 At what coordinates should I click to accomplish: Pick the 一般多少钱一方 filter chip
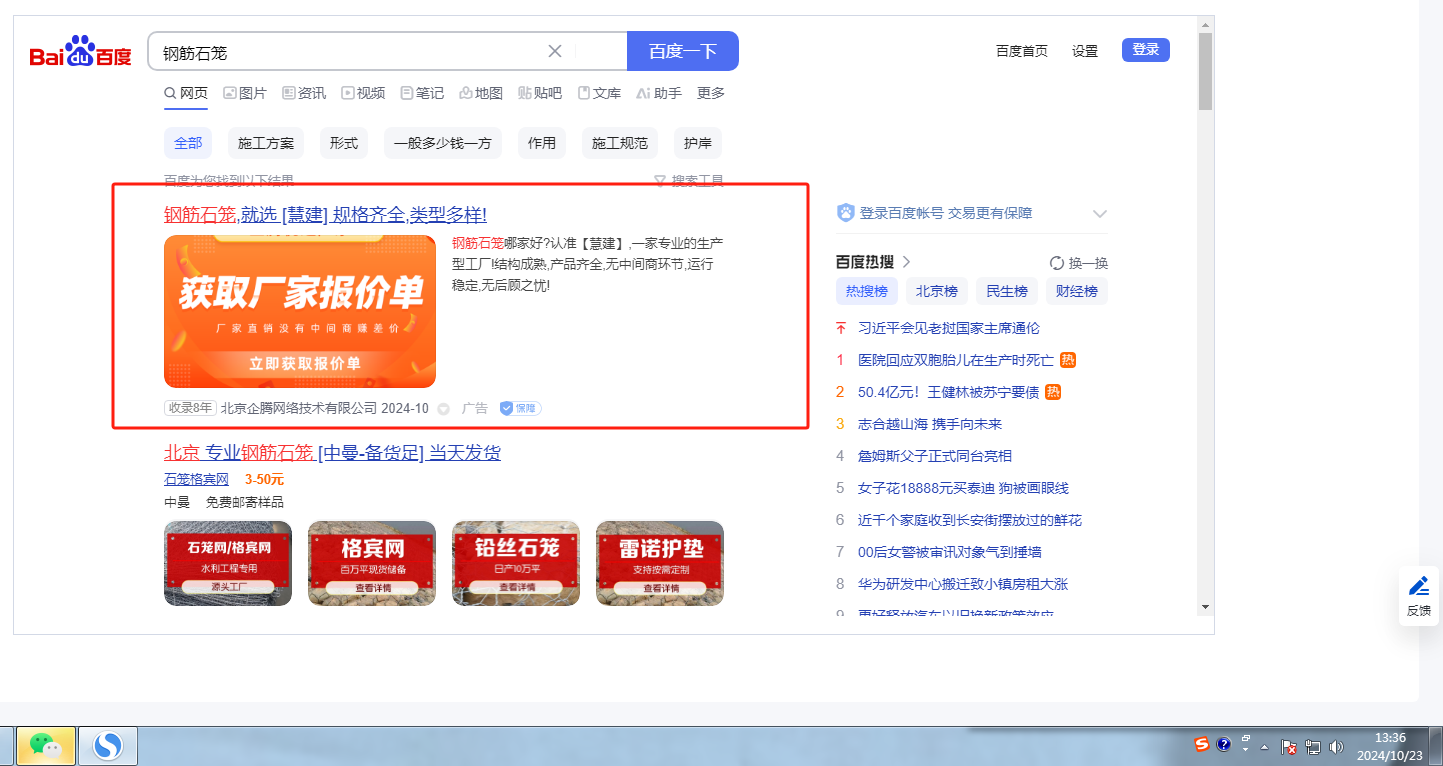pos(443,143)
